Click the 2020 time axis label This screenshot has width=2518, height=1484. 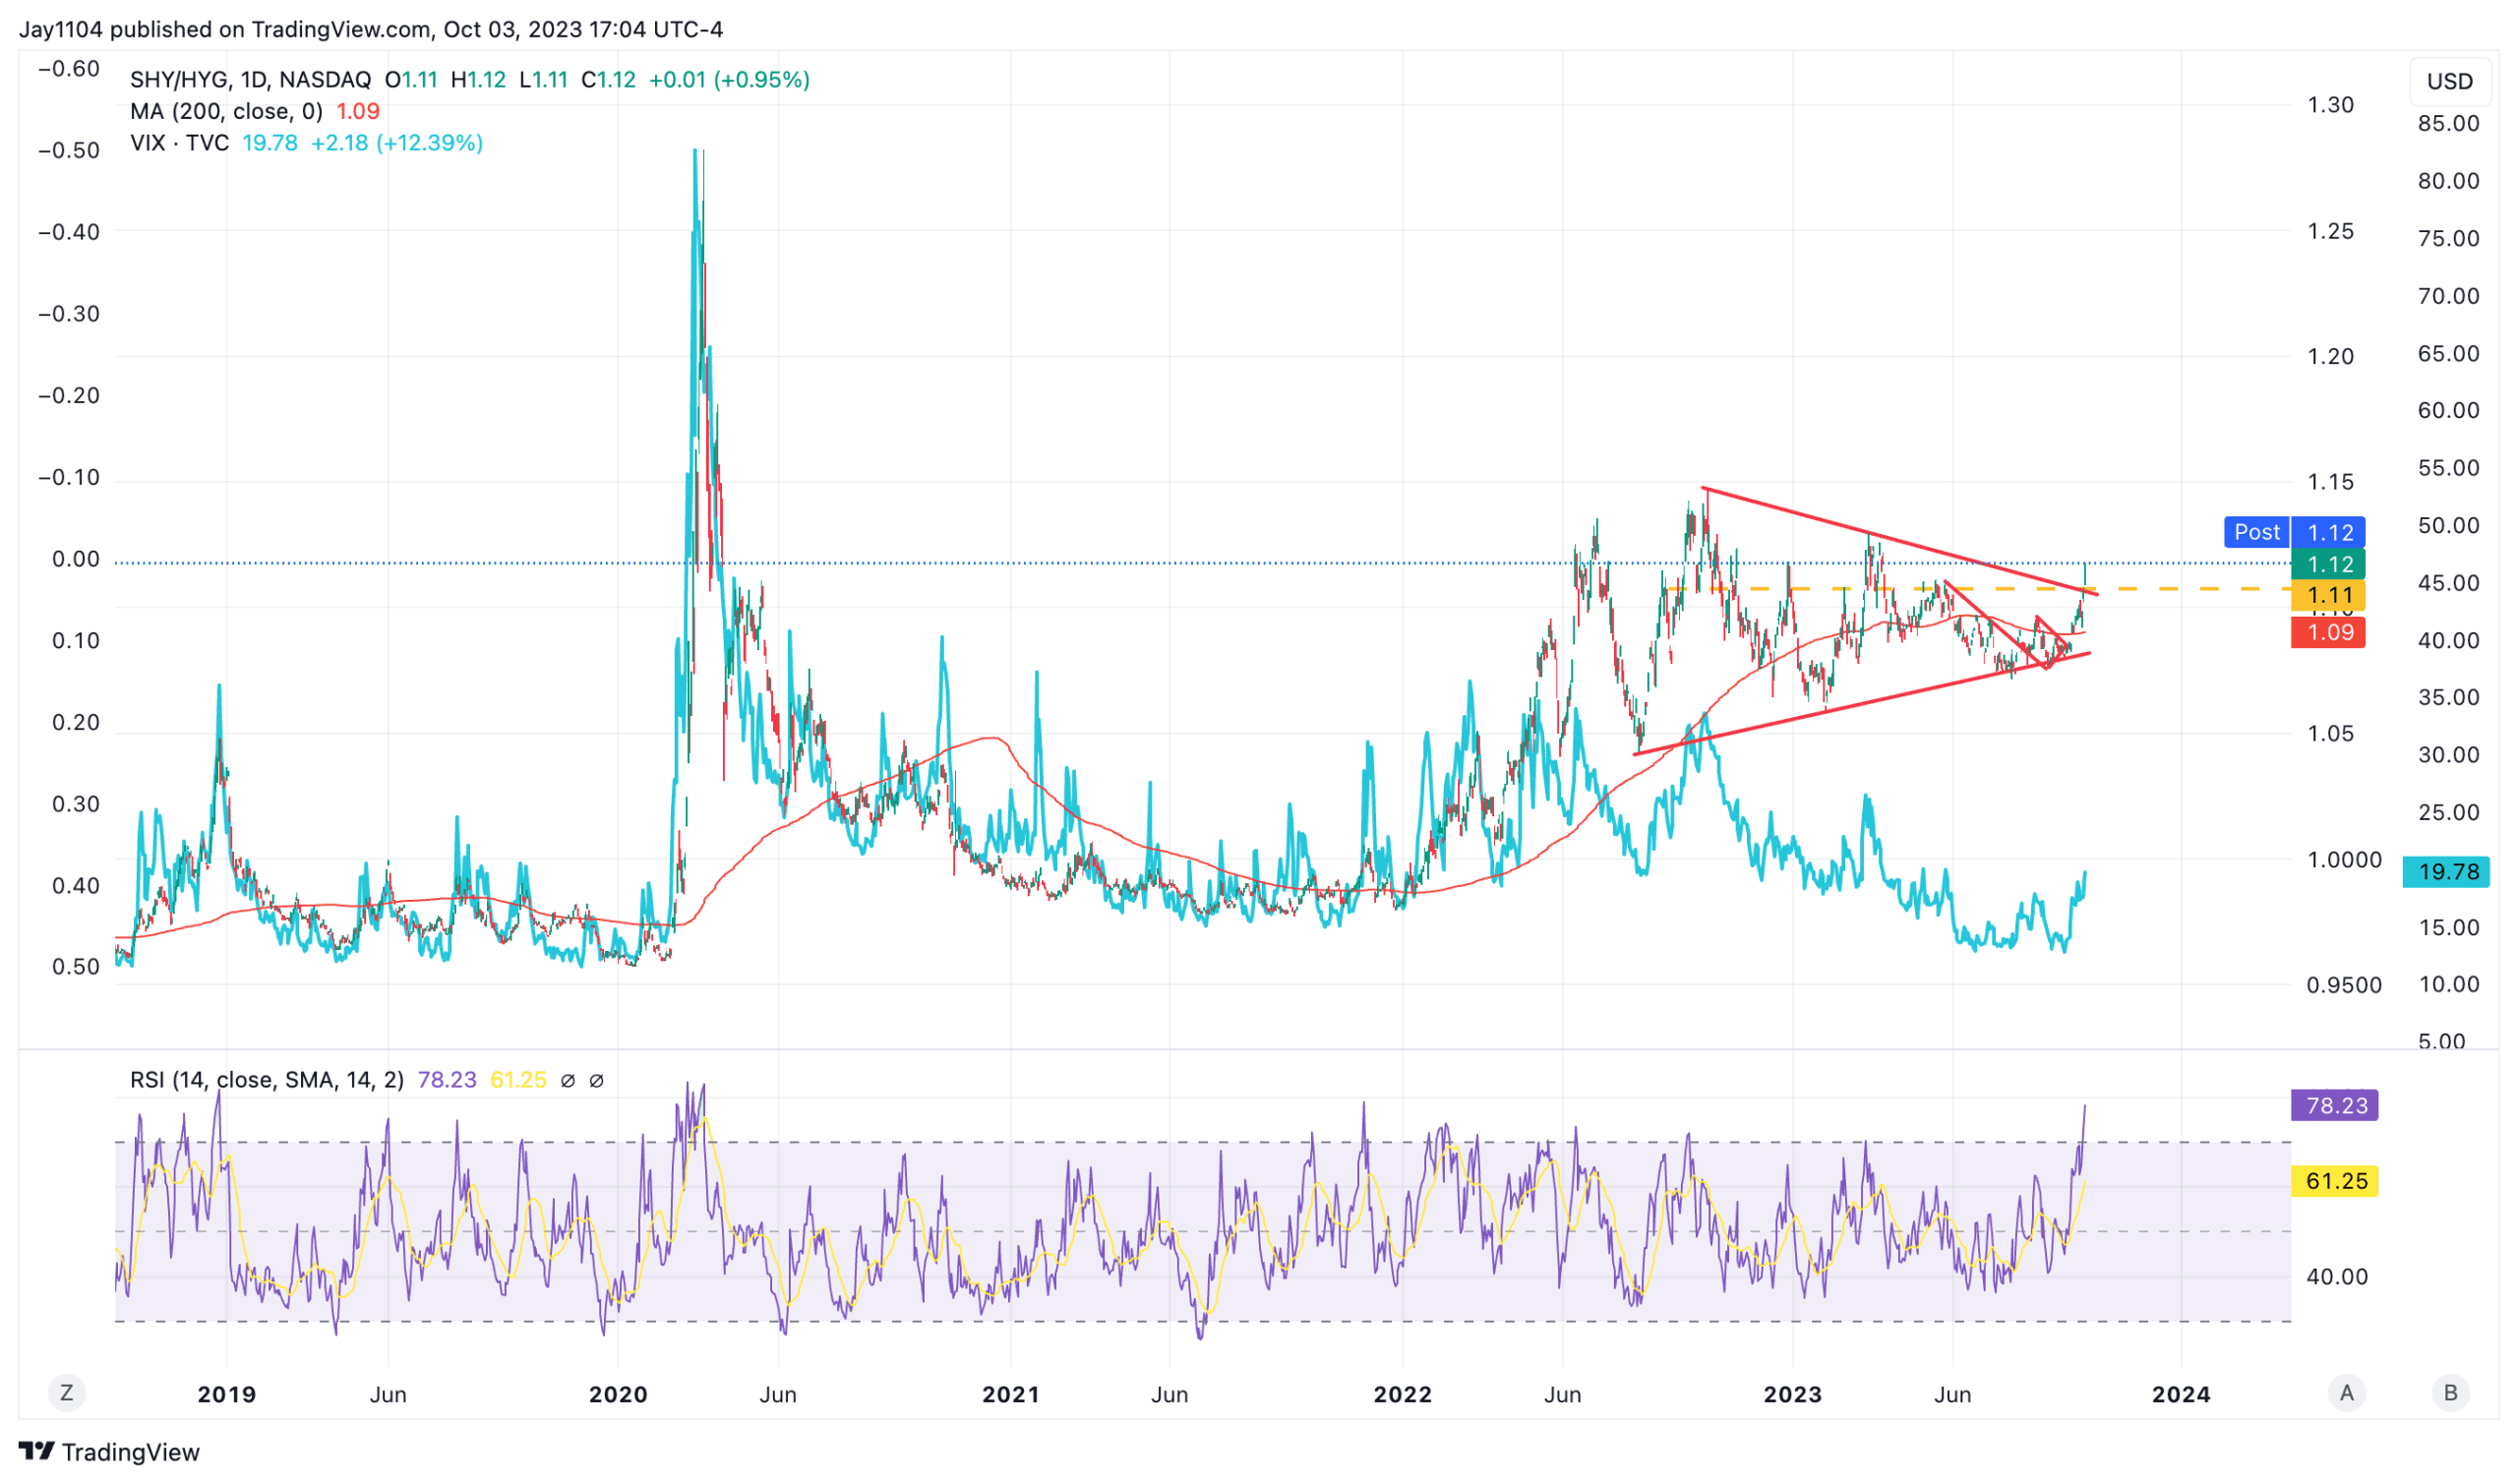[x=618, y=1394]
